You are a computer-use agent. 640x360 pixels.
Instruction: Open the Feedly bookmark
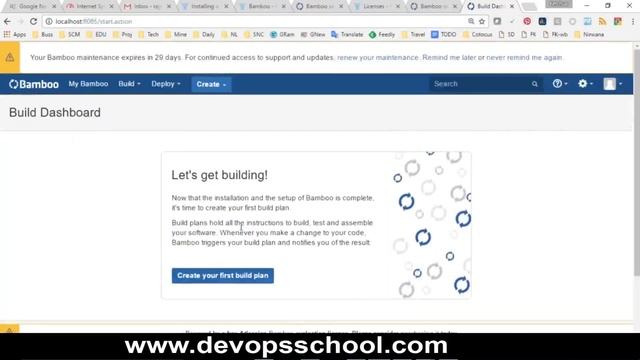click(382, 35)
